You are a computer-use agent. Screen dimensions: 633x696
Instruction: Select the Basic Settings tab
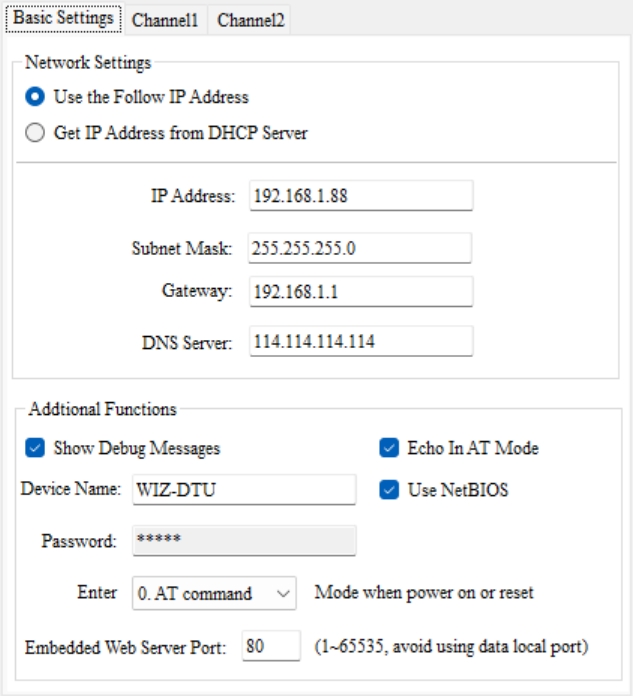click(x=62, y=19)
